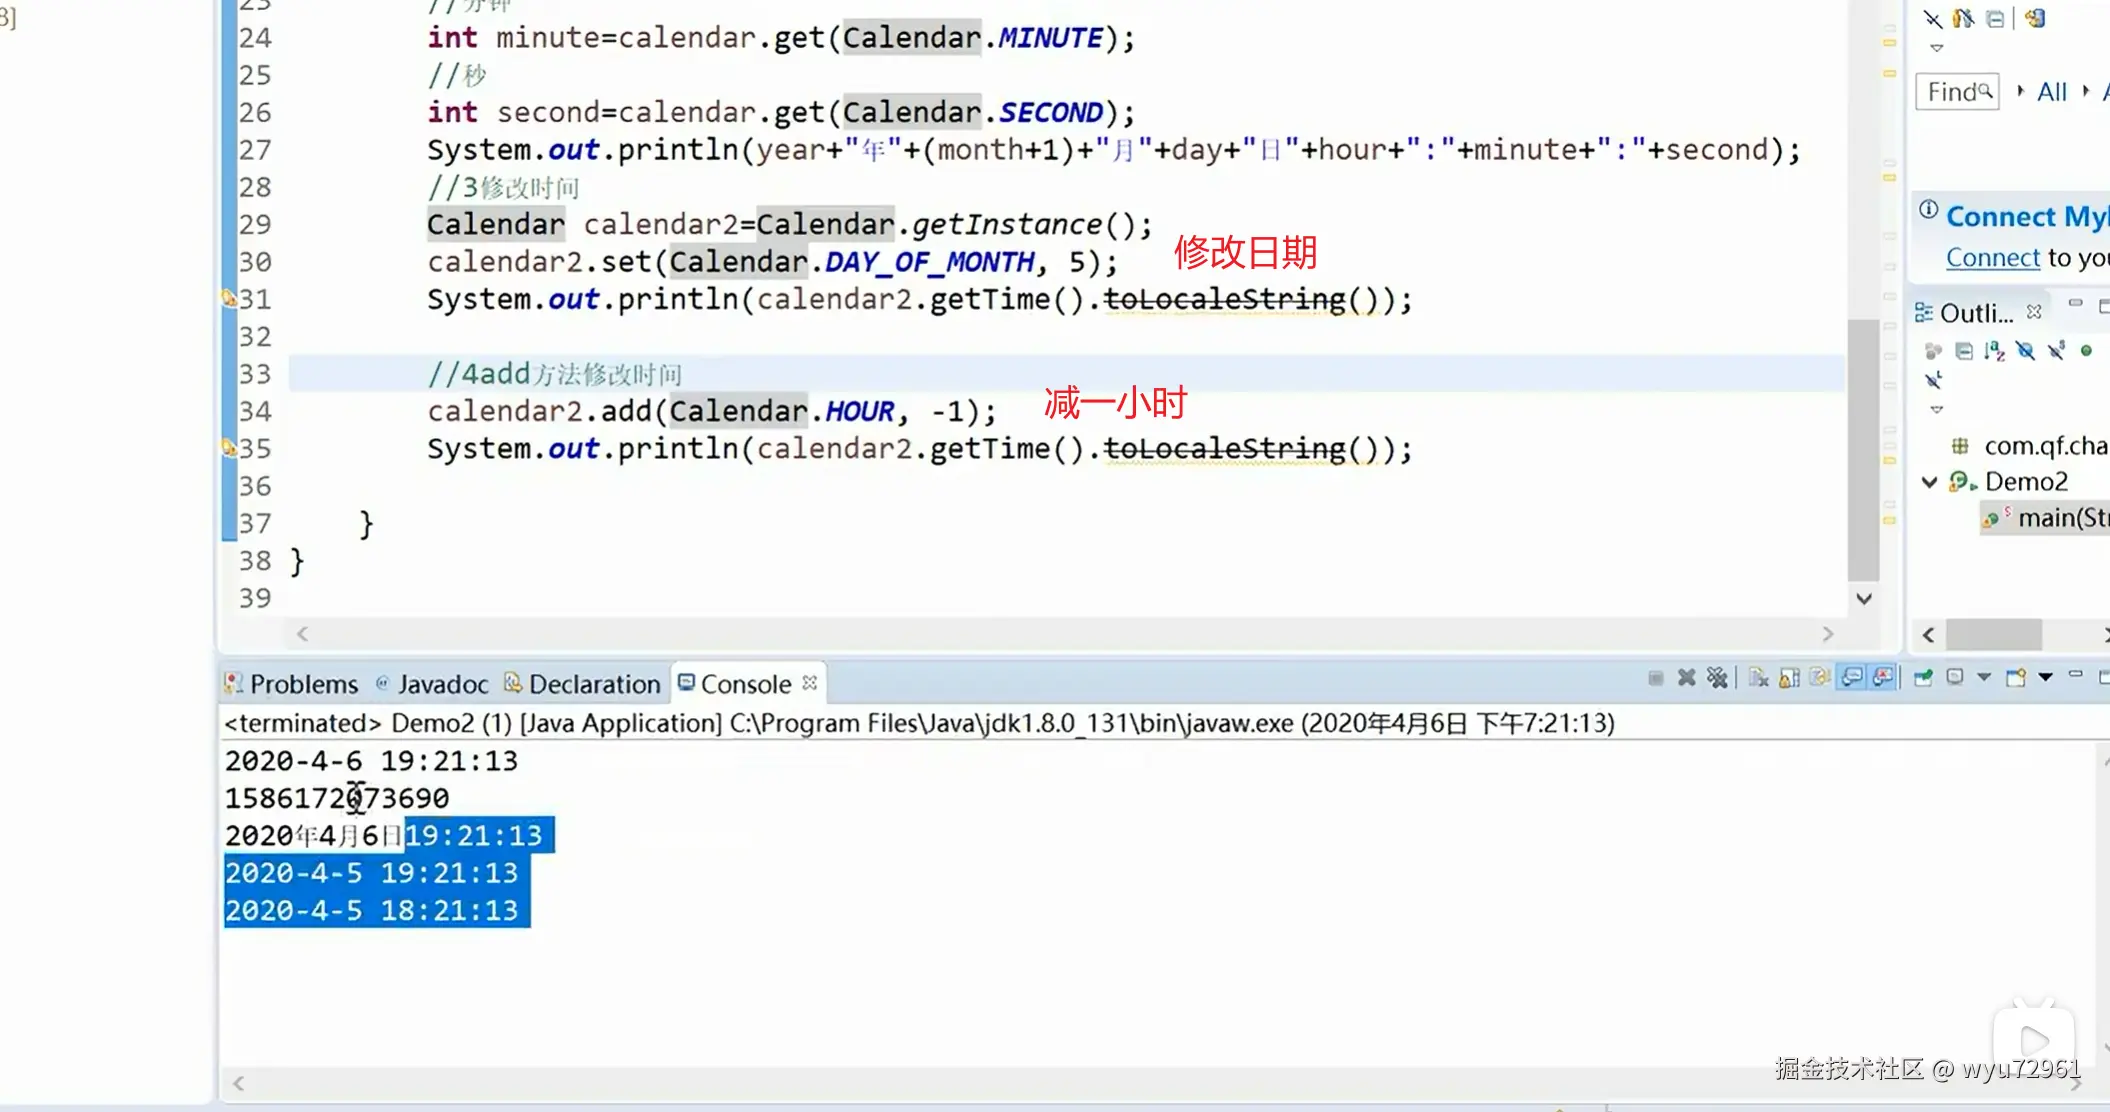Click Hide Fields icon in Outline toolbar
The image size is (2110, 1112).
(x=2025, y=351)
